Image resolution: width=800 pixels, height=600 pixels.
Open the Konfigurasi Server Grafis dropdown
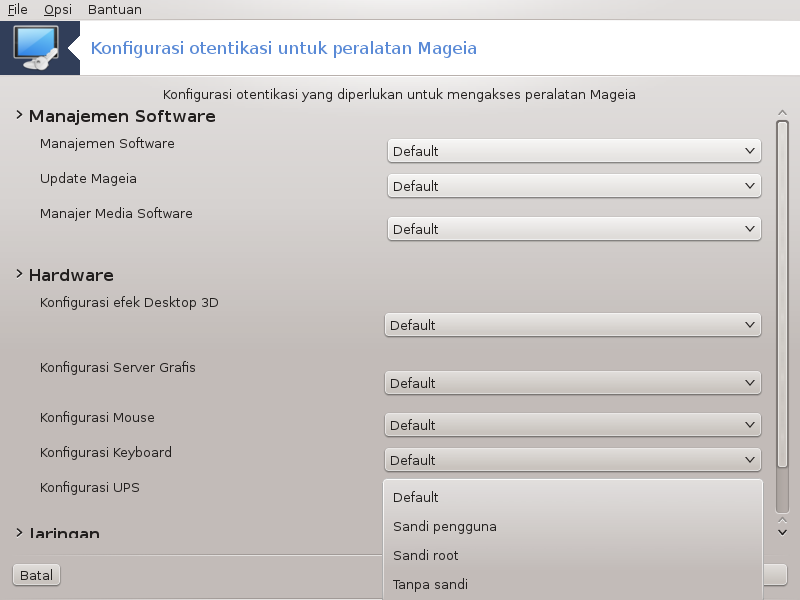(x=572, y=383)
